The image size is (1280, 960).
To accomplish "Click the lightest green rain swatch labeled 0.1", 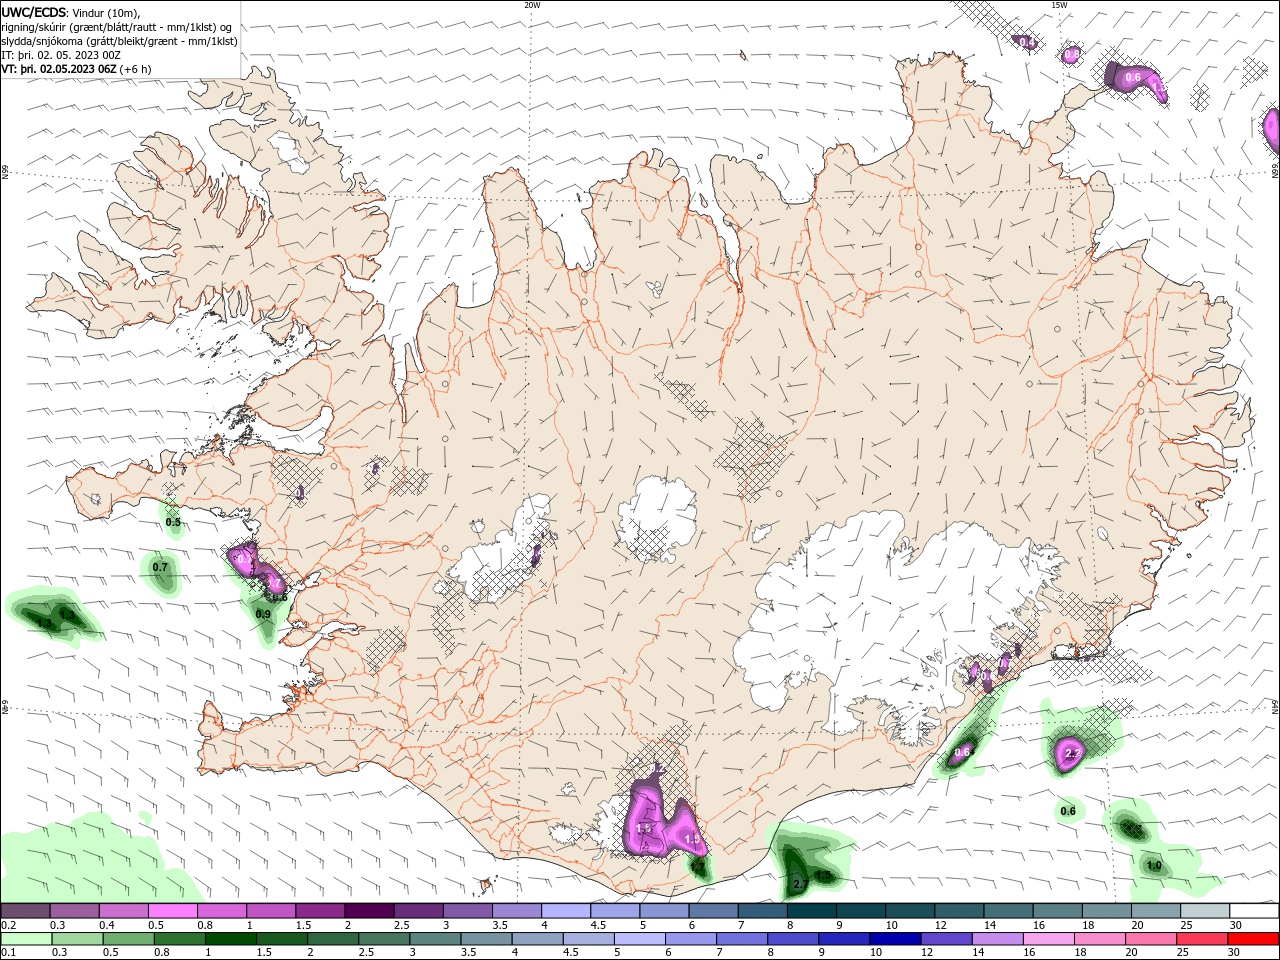I will (25, 939).
